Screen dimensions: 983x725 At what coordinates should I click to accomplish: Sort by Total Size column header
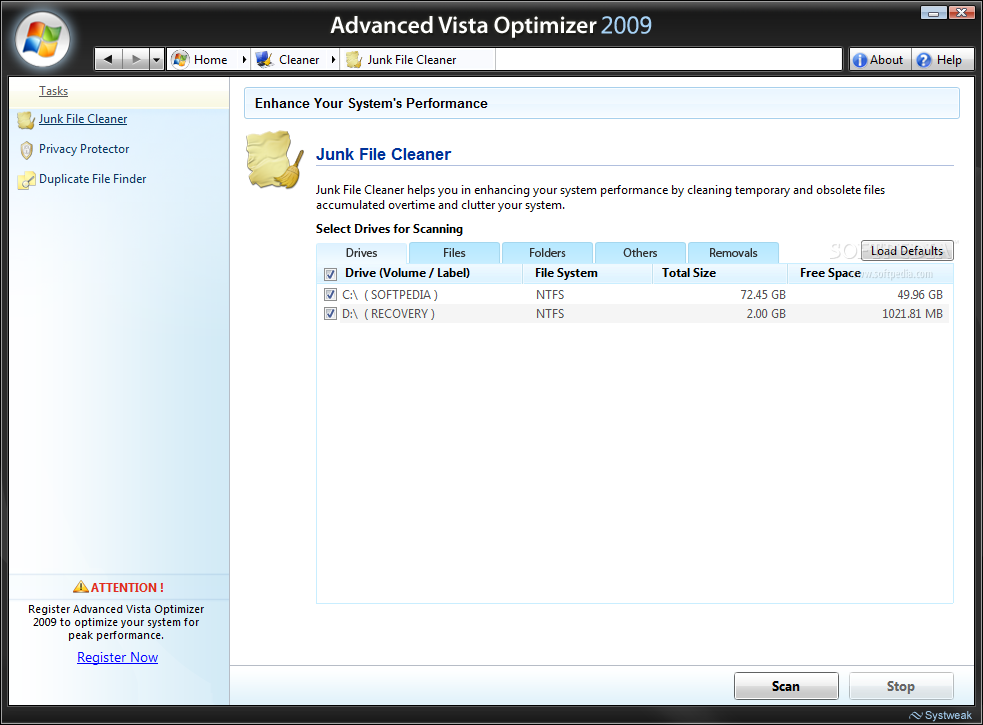pos(688,273)
